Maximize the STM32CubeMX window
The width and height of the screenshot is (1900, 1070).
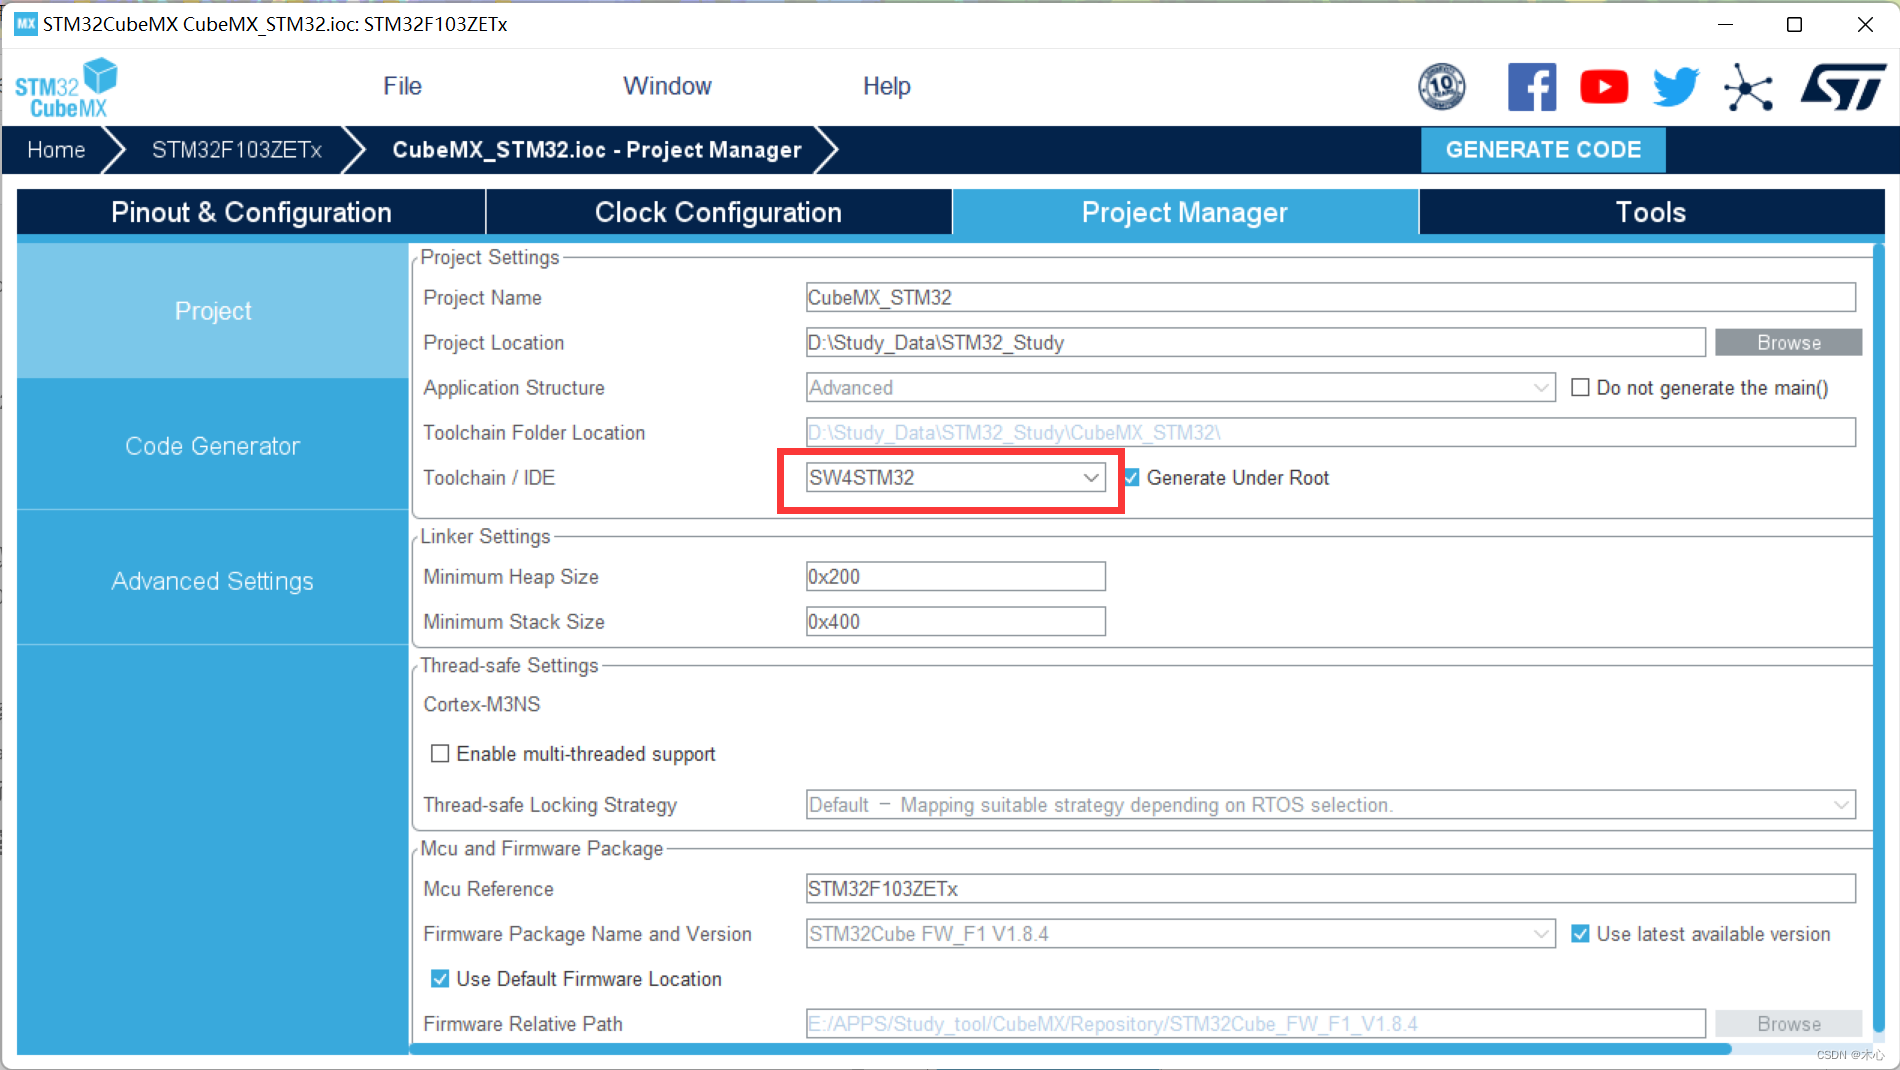click(x=1794, y=24)
